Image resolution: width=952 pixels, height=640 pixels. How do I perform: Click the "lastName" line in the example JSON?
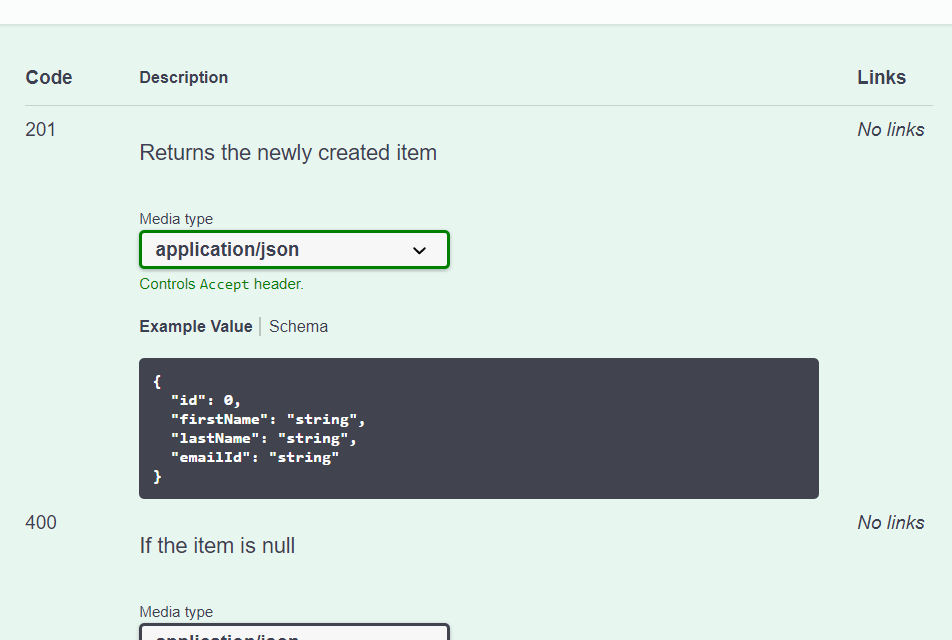point(263,438)
